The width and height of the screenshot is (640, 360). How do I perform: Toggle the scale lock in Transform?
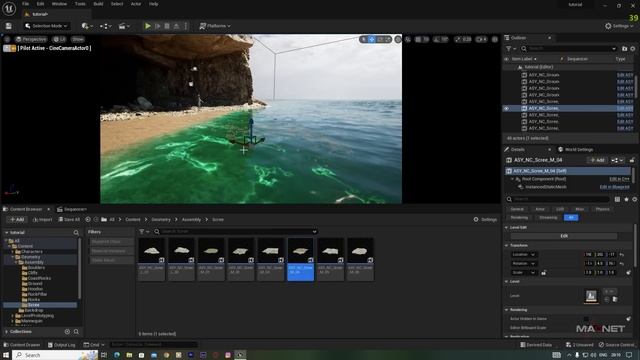[x=544, y=272]
